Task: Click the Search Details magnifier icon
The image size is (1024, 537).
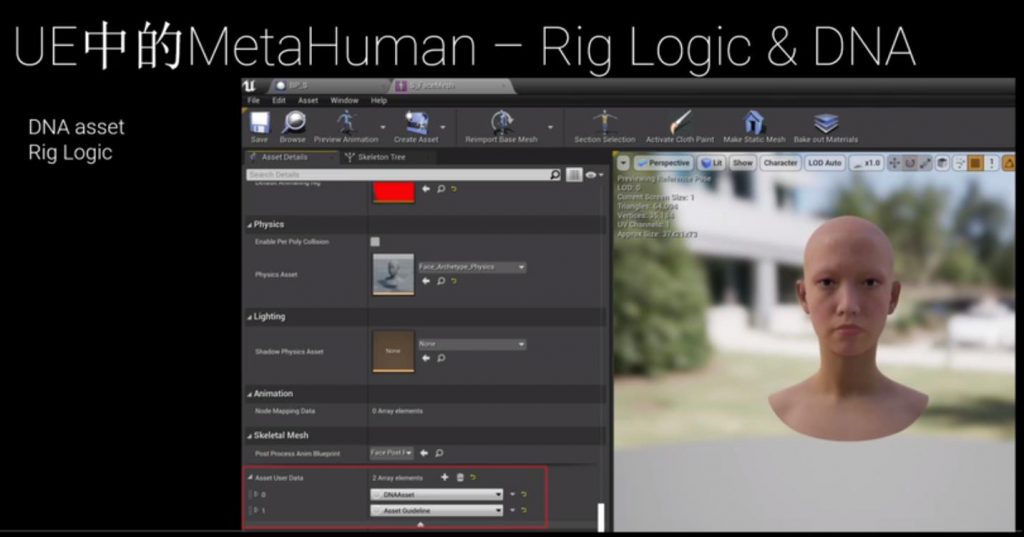Action: click(555, 174)
